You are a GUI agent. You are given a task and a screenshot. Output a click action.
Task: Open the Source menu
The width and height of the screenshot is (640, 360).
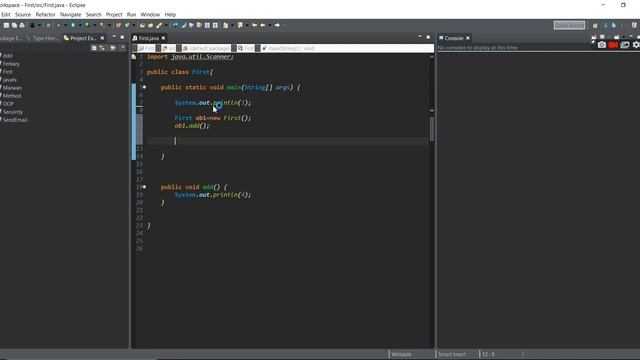[23, 14]
